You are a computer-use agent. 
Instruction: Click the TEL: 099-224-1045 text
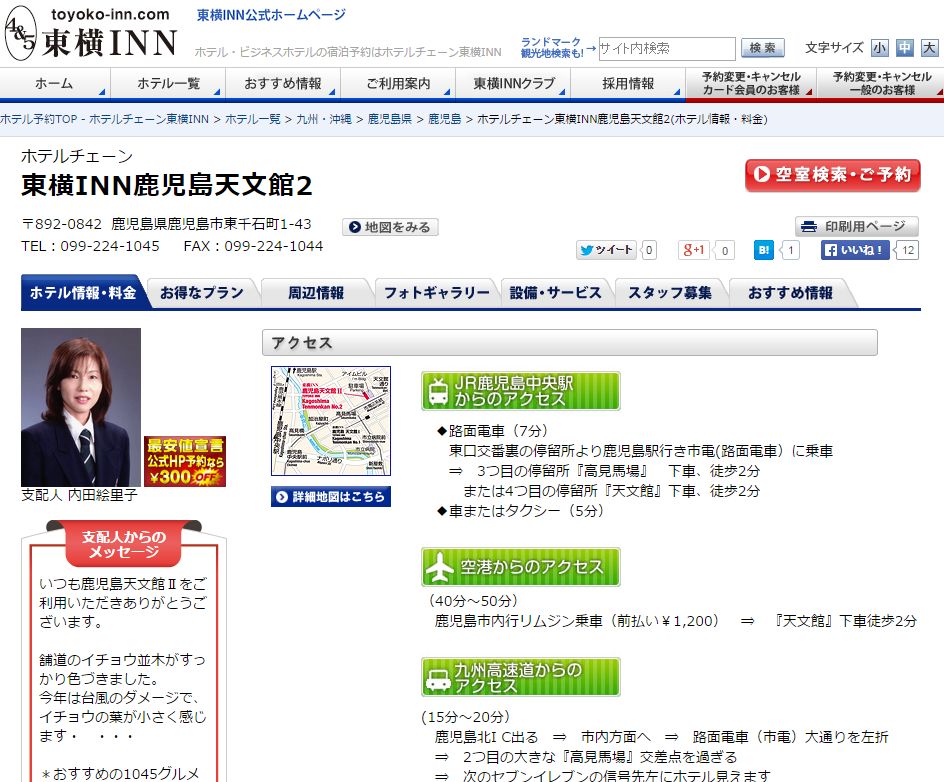pyautogui.click(x=90, y=246)
